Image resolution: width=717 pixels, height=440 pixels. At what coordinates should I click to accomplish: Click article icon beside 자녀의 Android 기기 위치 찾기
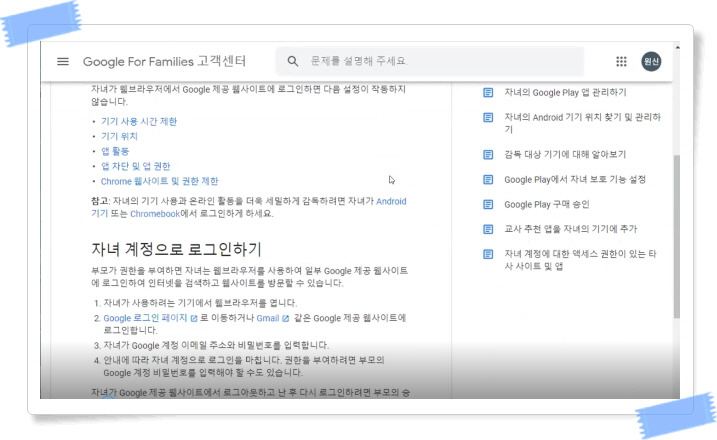pos(488,118)
